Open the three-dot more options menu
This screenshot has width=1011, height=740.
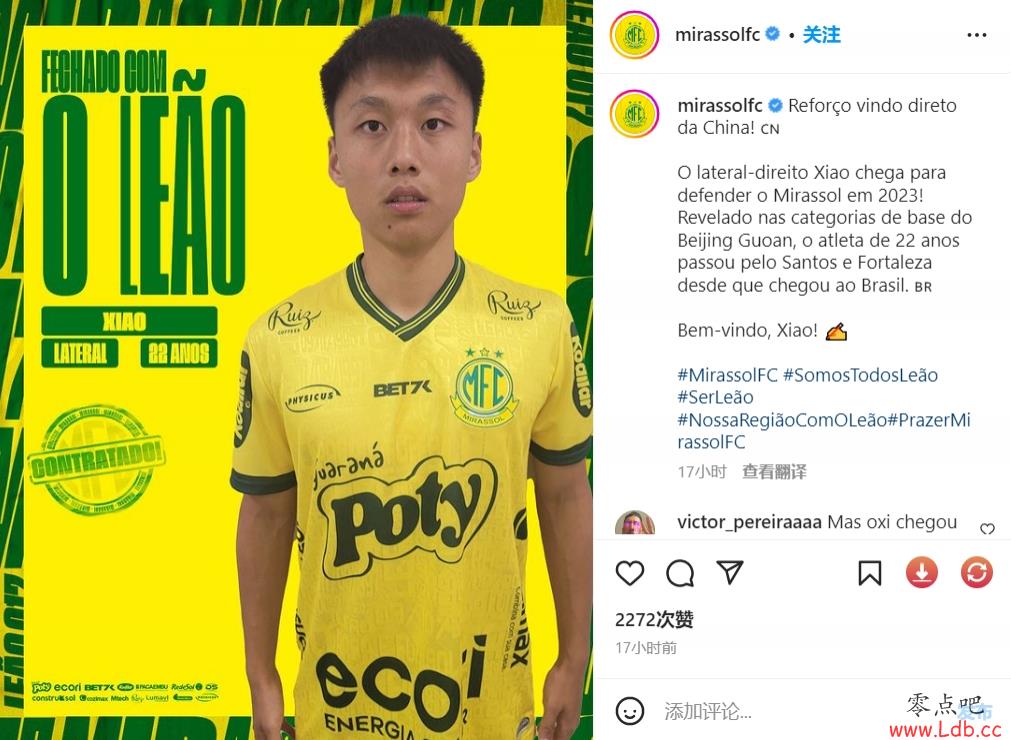pos(977,35)
